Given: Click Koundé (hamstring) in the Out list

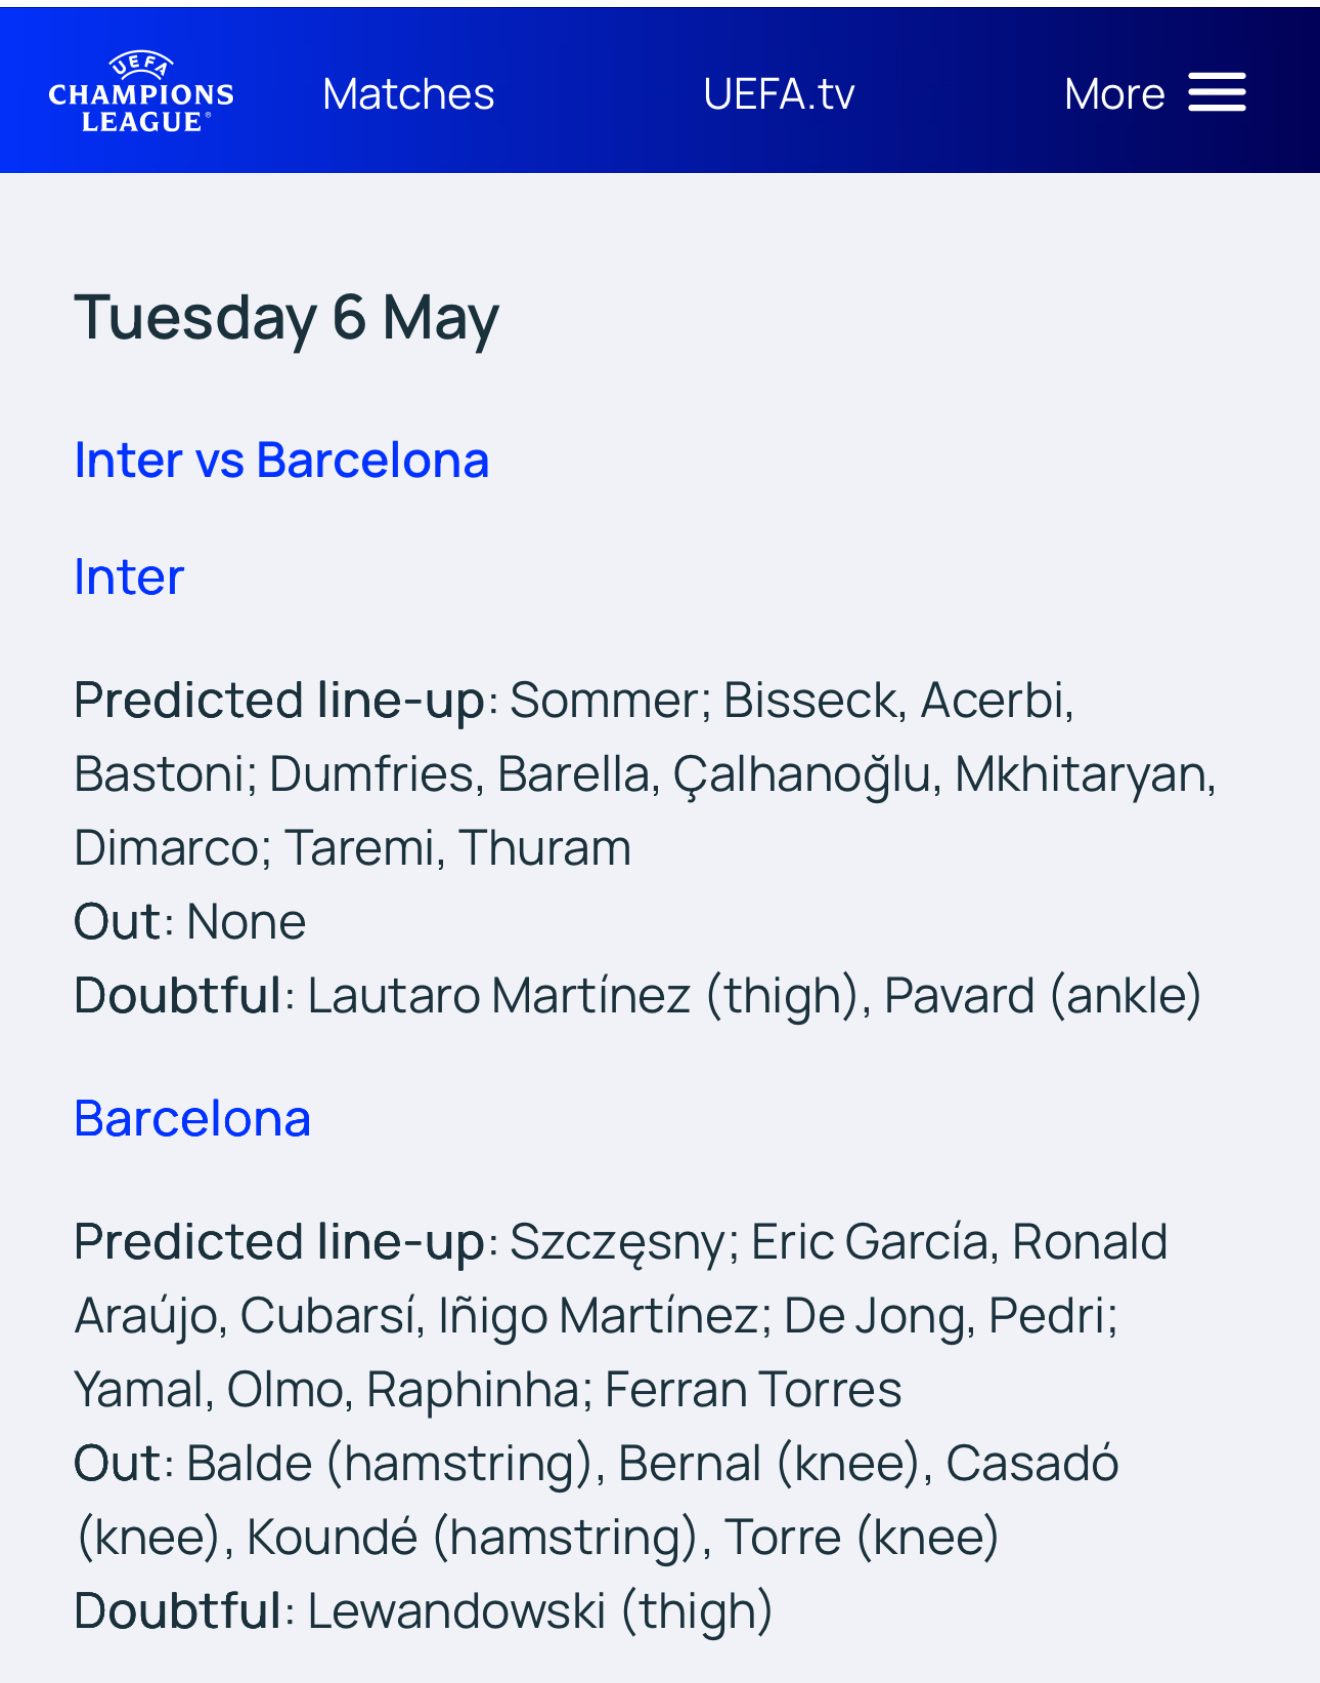Looking at the screenshot, I should point(472,1538).
